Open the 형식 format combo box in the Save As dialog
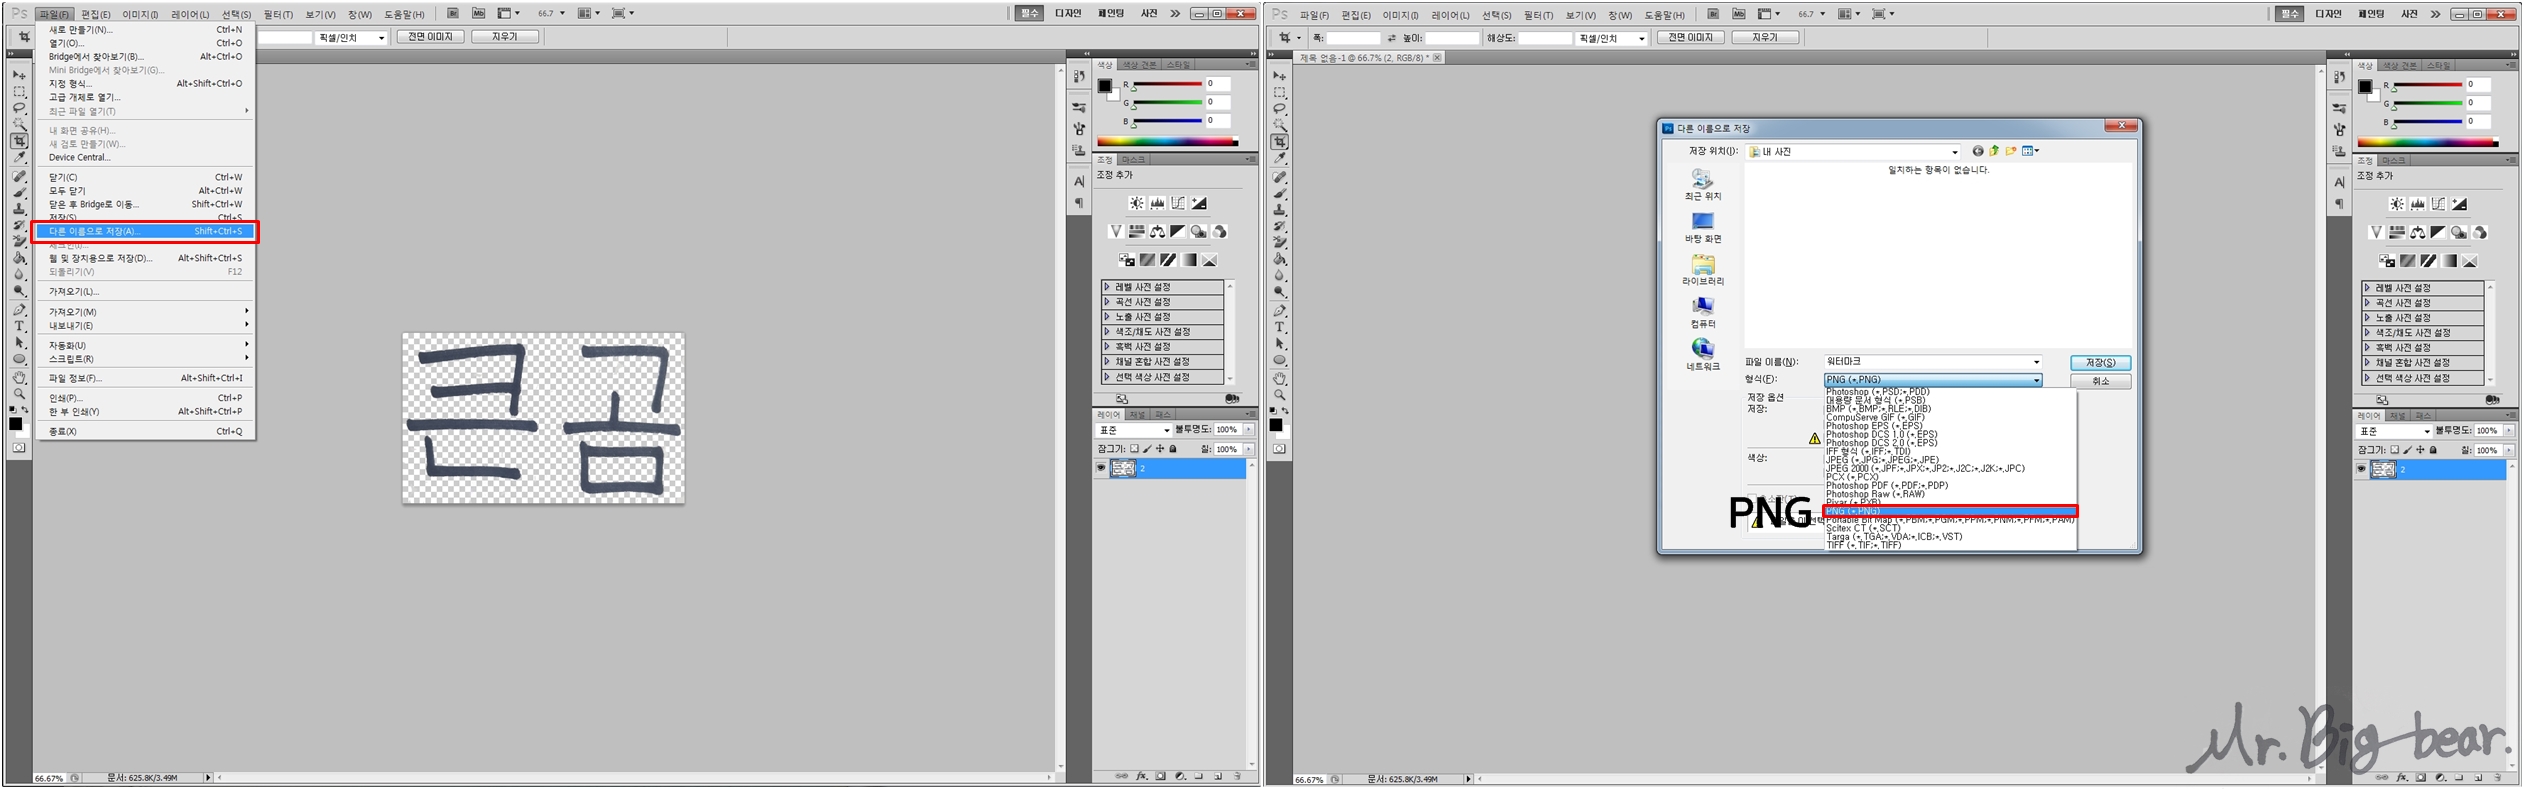The image size is (2524, 789). pyautogui.click(x=1932, y=380)
